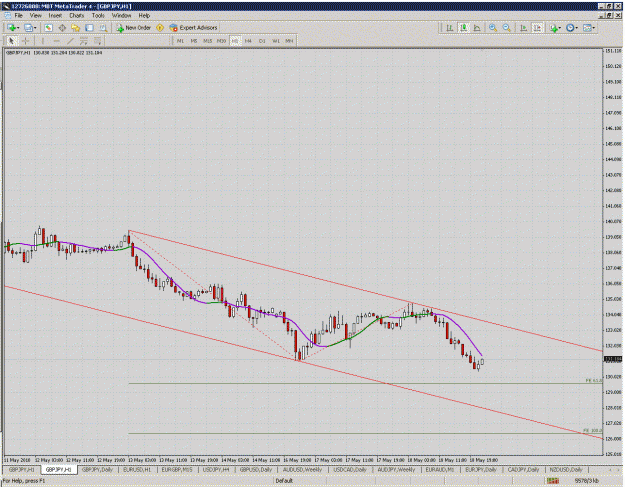Viewport: 625px width, 487px height.
Task: Open the Insert menu
Action: (x=55, y=16)
